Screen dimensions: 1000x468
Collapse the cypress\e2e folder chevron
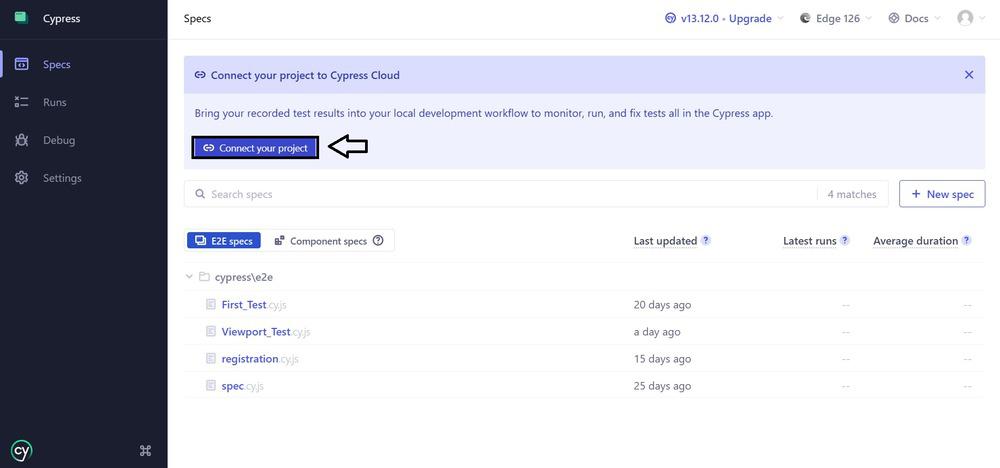point(189,277)
